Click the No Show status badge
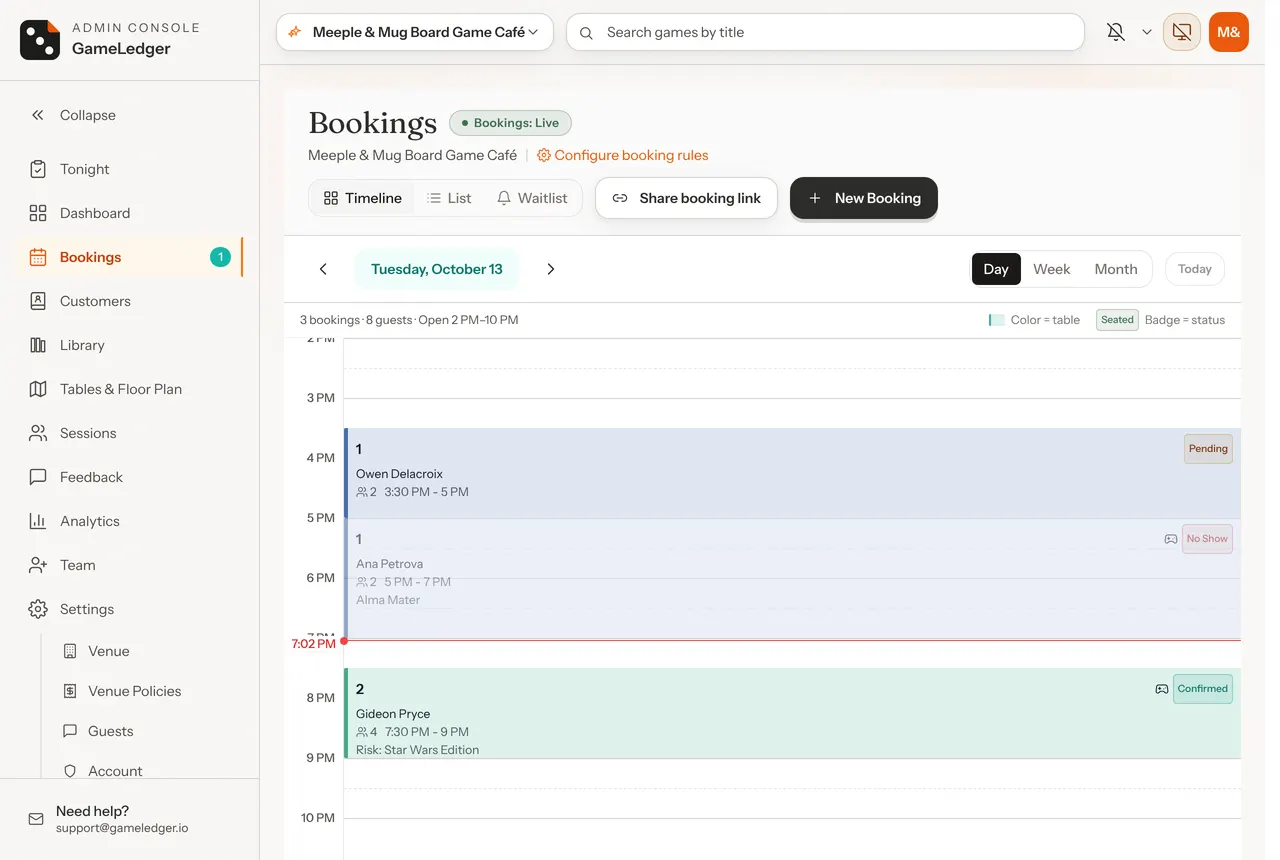The height and width of the screenshot is (860, 1280). pyautogui.click(x=1207, y=539)
